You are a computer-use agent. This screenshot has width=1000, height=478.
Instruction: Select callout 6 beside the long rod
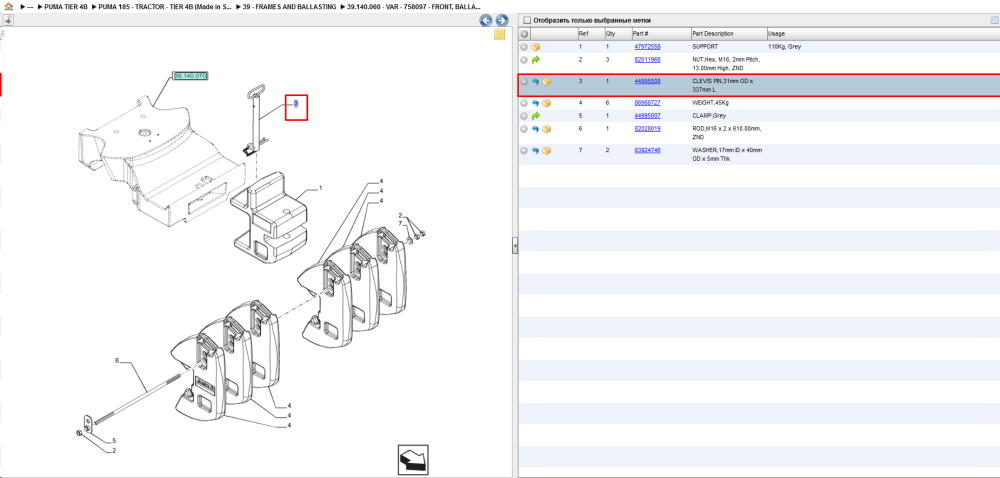pyautogui.click(x=117, y=361)
